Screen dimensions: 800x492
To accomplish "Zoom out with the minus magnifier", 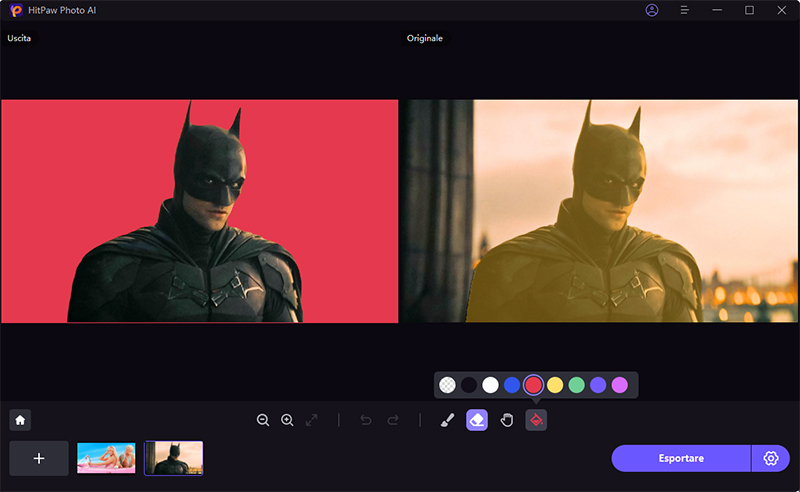I will 263,420.
